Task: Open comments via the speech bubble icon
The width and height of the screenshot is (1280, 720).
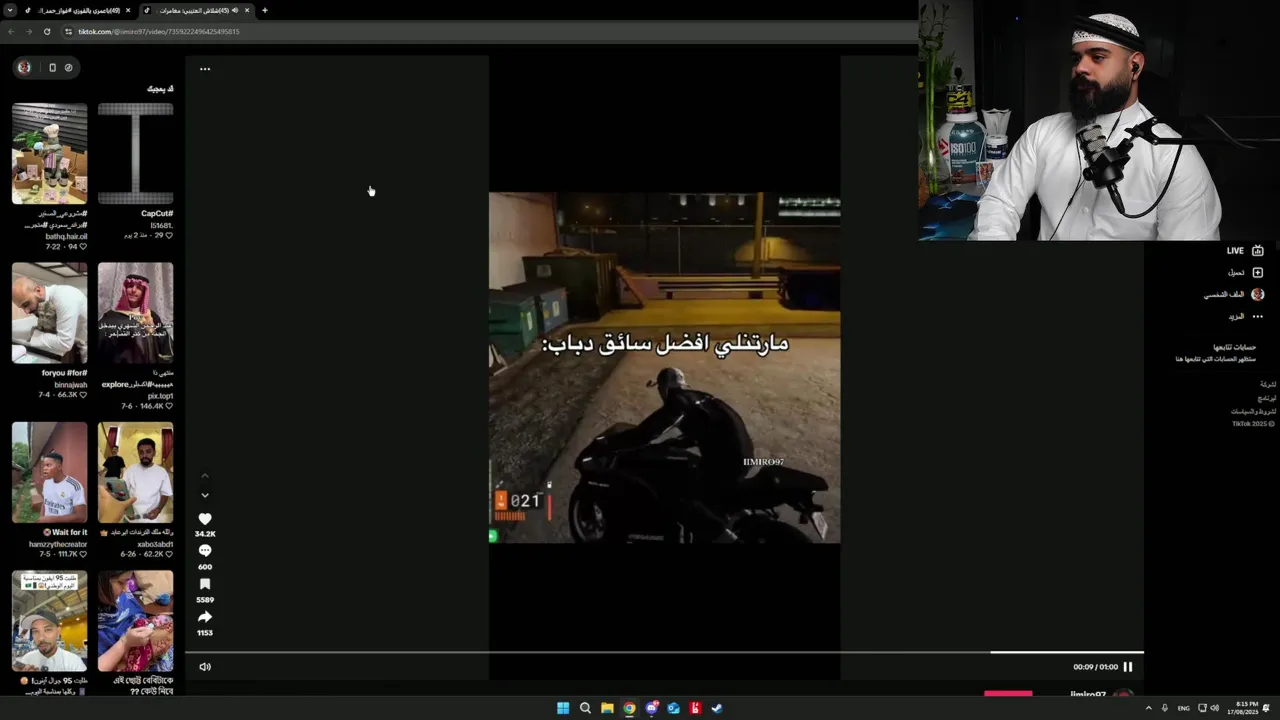Action: point(205,551)
